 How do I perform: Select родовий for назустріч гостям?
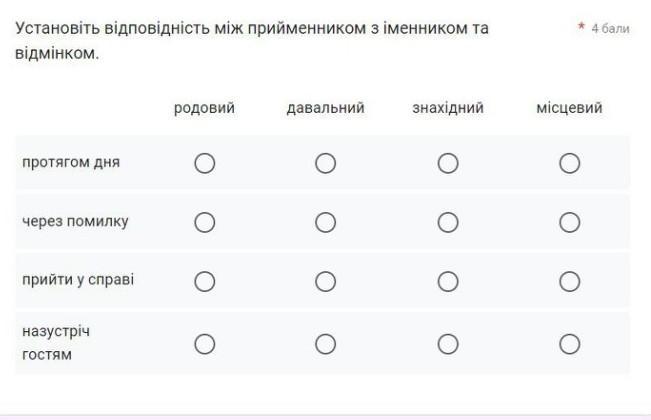[x=205, y=344]
